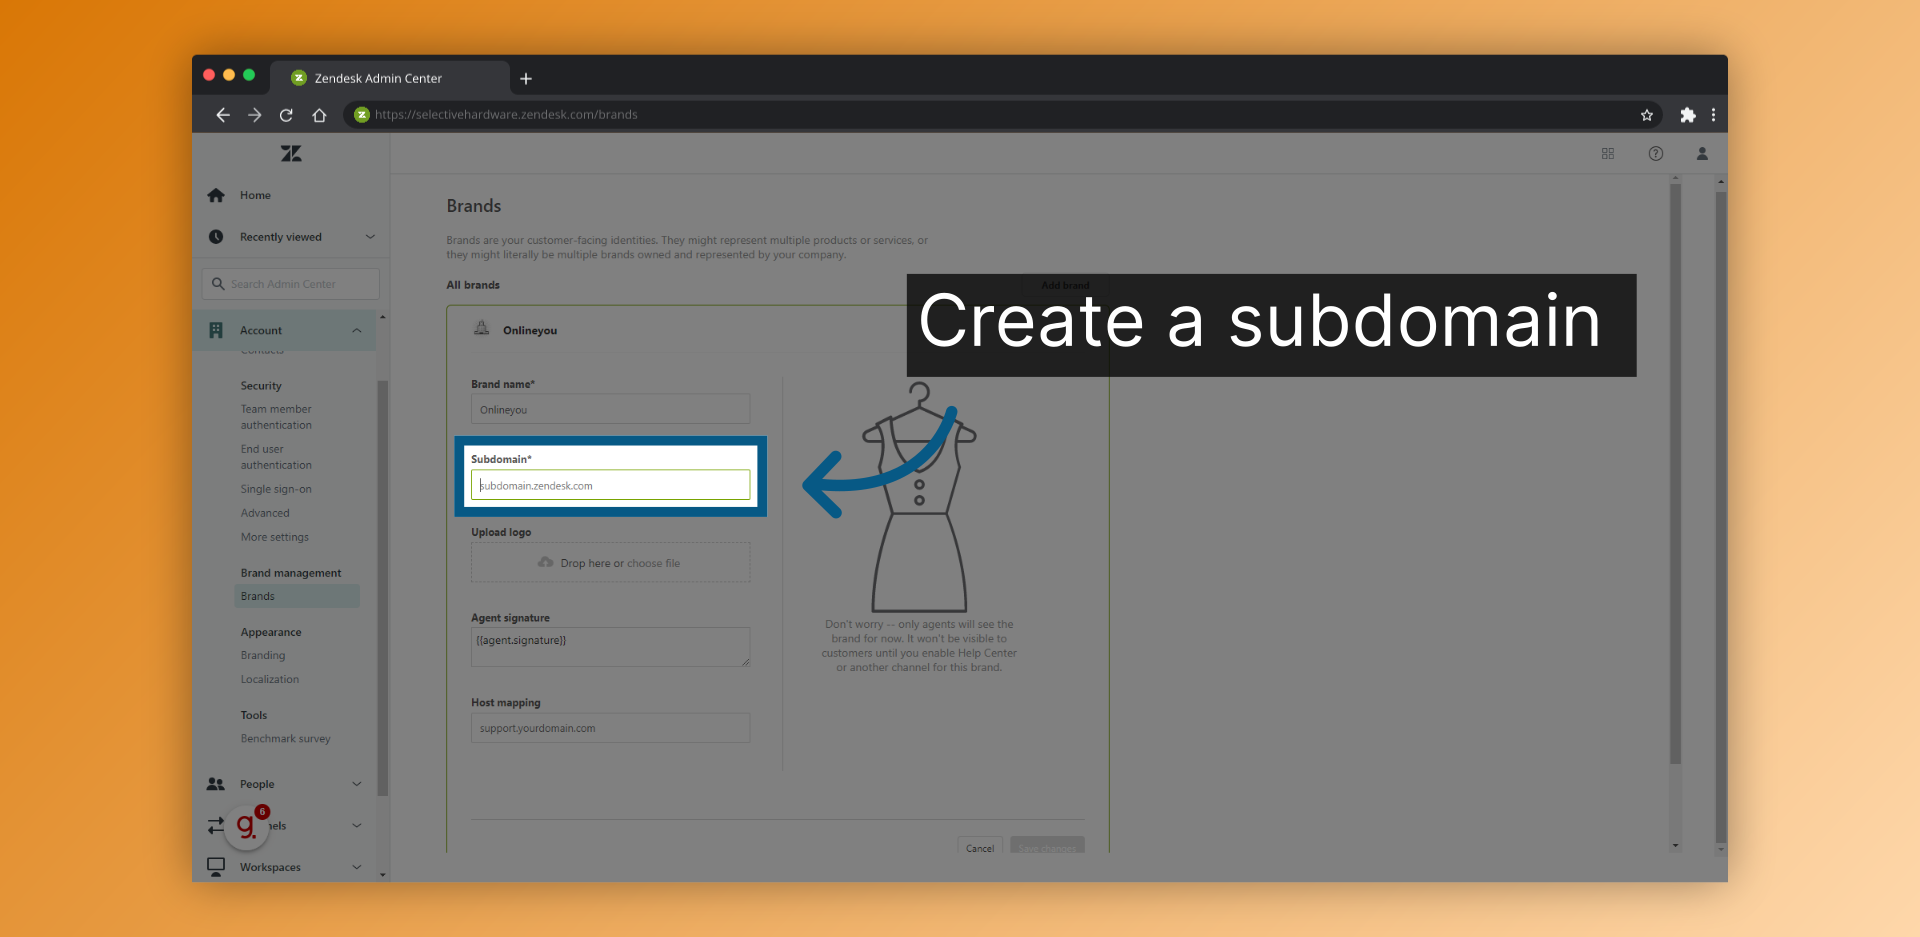Click the People group icon
The width and height of the screenshot is (1920, 937).
tap(216, 784)
